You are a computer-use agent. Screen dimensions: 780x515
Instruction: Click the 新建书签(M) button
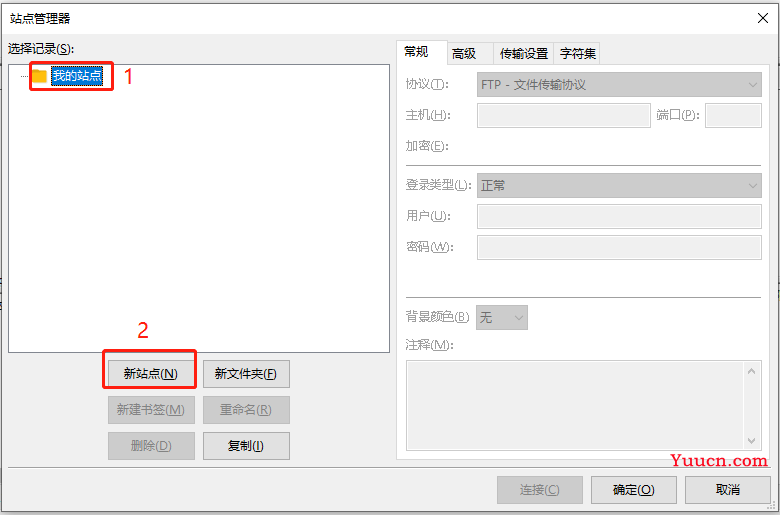(151, 410)
